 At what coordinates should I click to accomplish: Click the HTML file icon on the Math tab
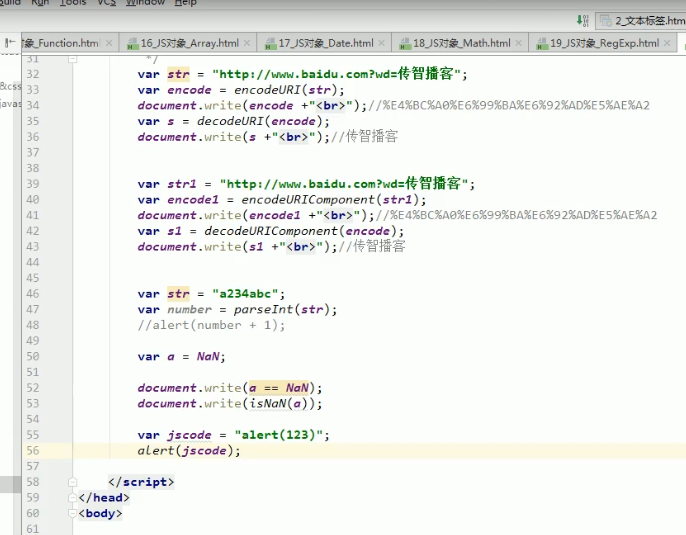(x=405, y=44)
